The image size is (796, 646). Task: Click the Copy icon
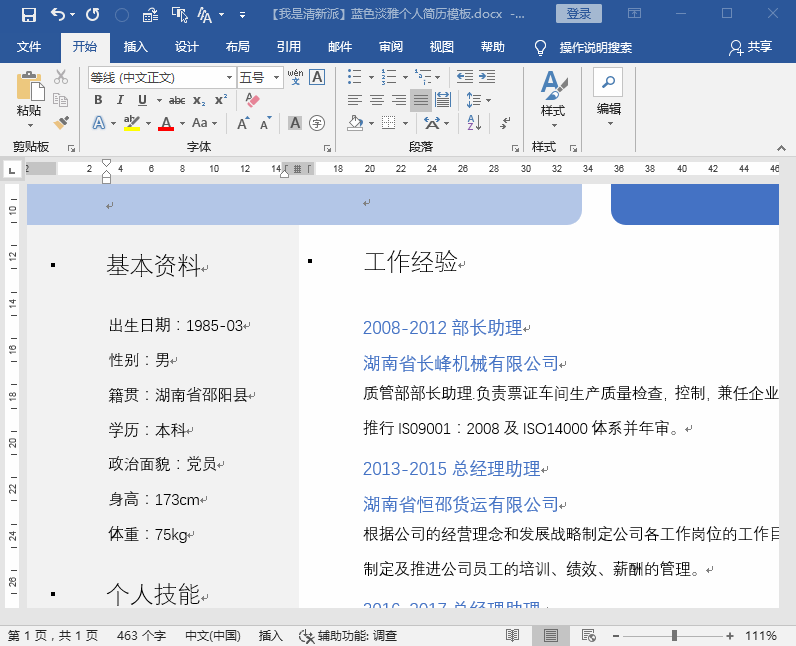(61, 100)
